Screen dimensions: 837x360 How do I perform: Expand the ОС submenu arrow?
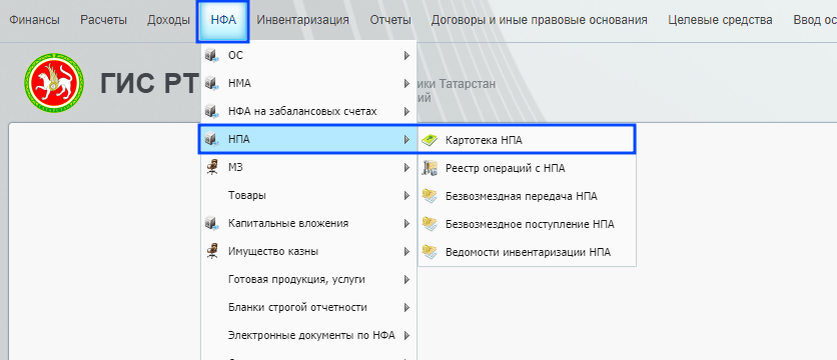[x=407, y=56]
